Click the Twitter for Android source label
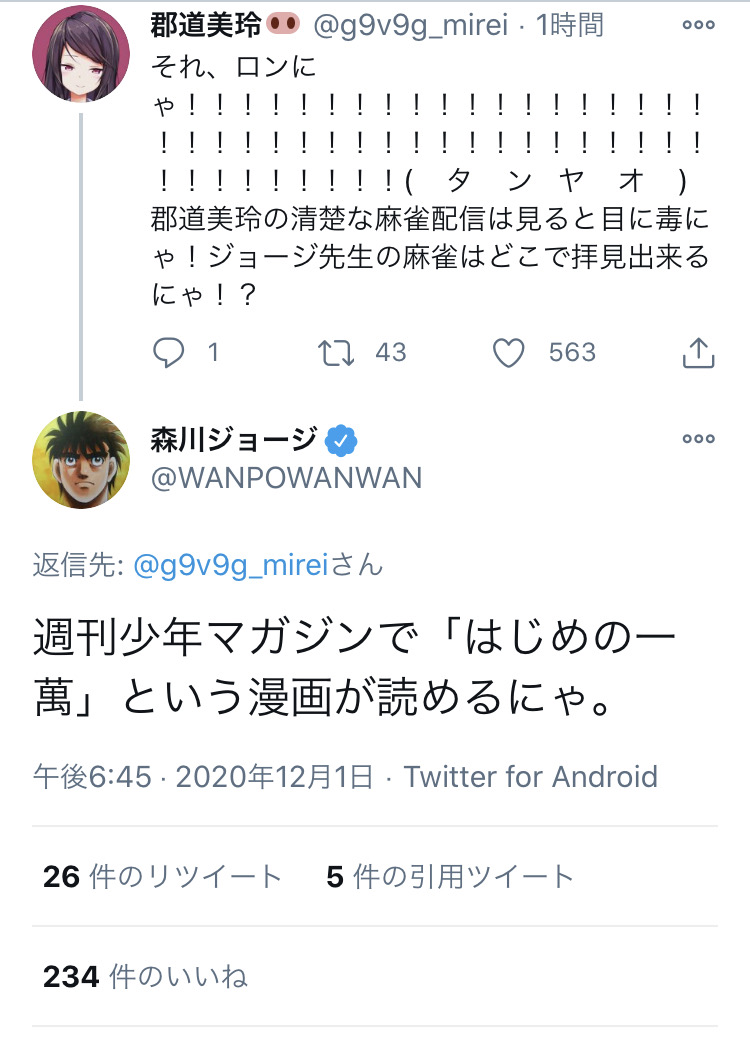Image resolution: width=750 pixels, height=1045 pixels. pyautogui.click(x=531, y=776)
